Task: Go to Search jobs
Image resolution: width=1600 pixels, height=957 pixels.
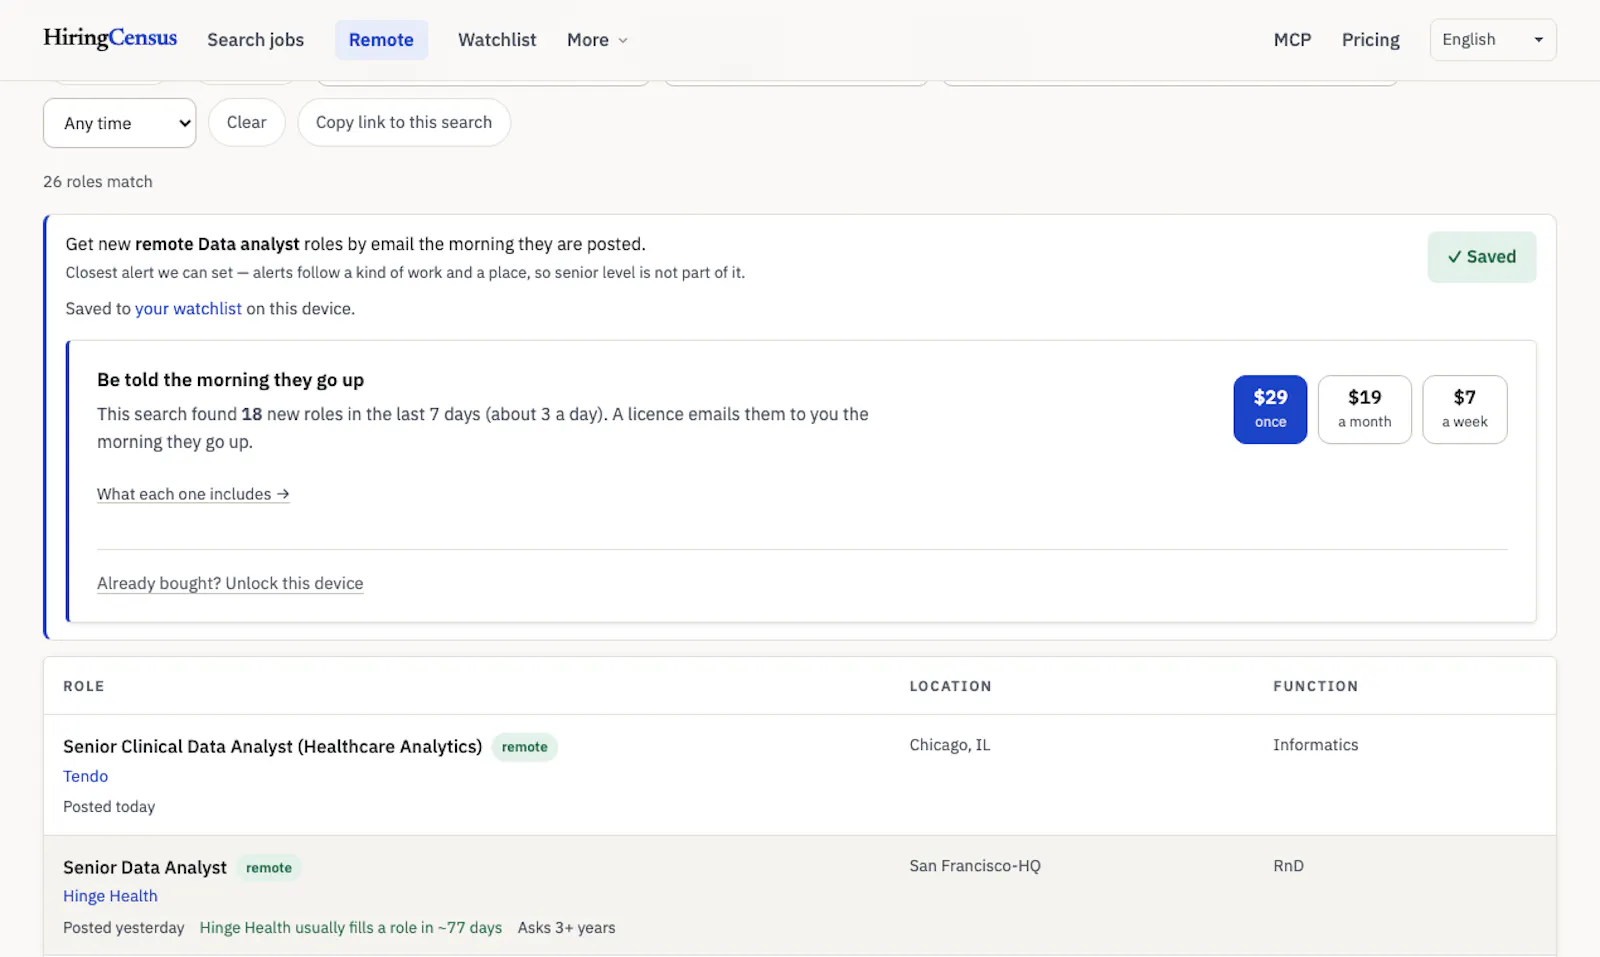Action: (255, 40)
